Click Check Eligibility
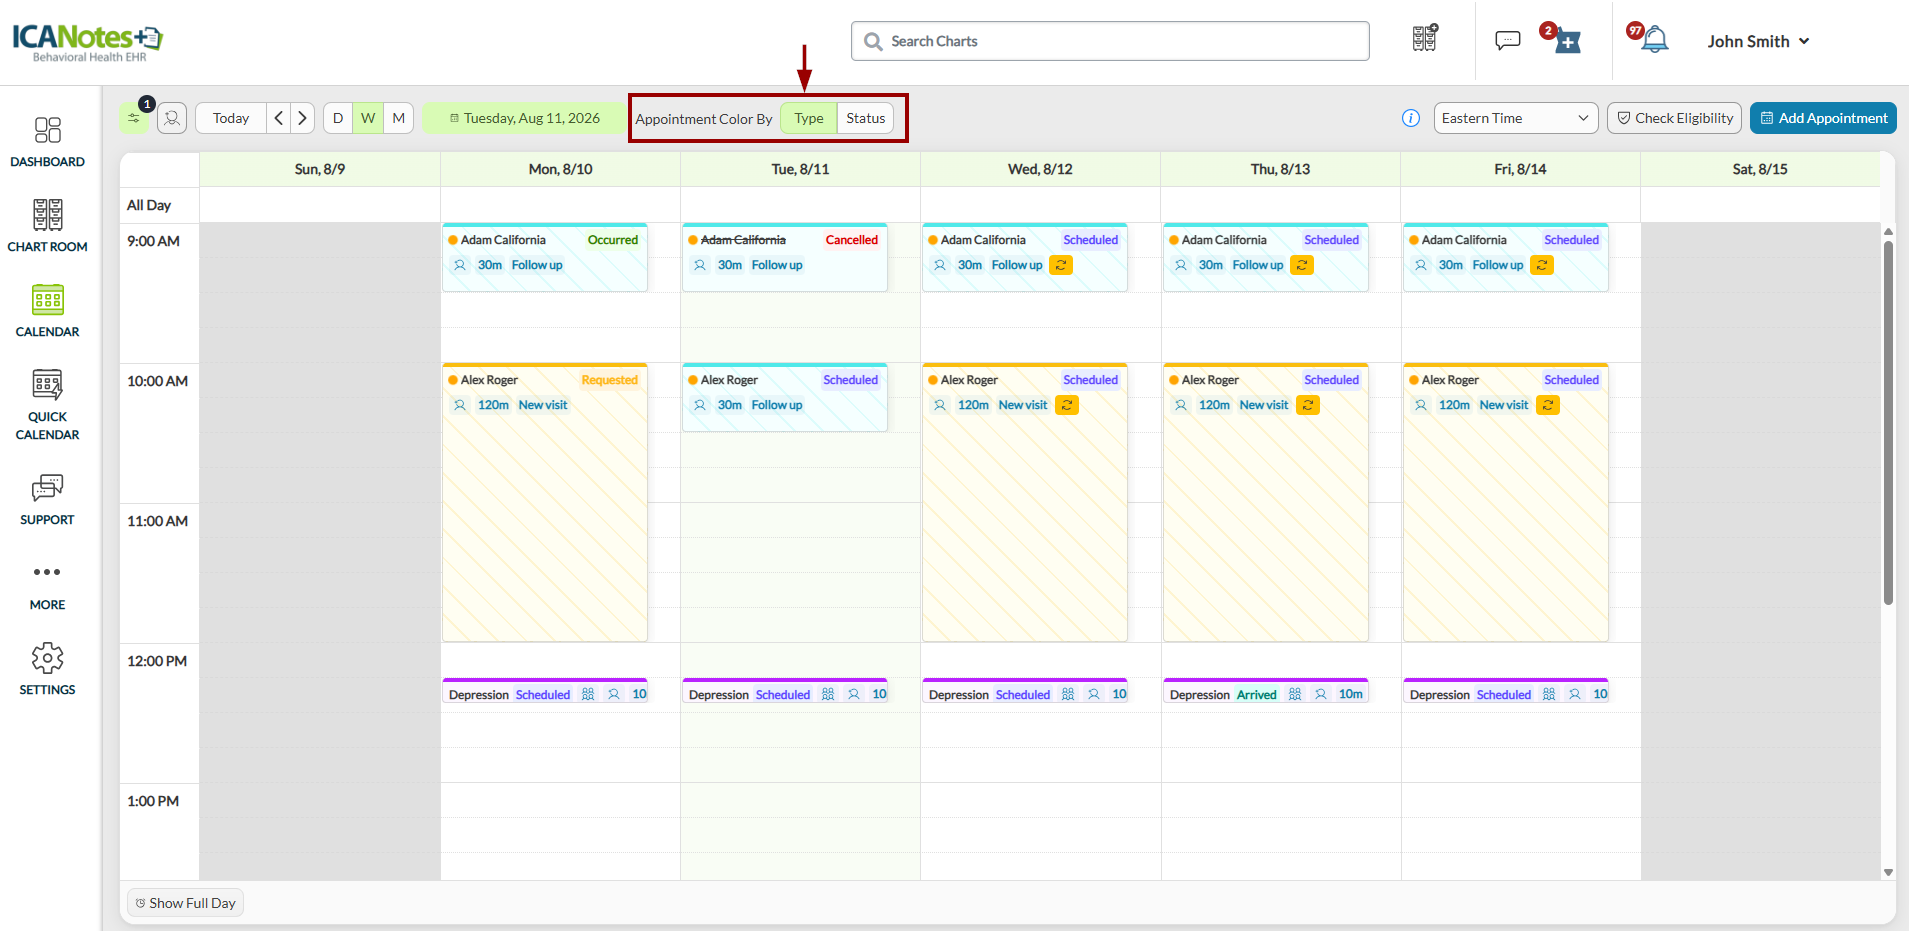The width and height of the screenshot is (1909, 931). [x=1675, y=118]
